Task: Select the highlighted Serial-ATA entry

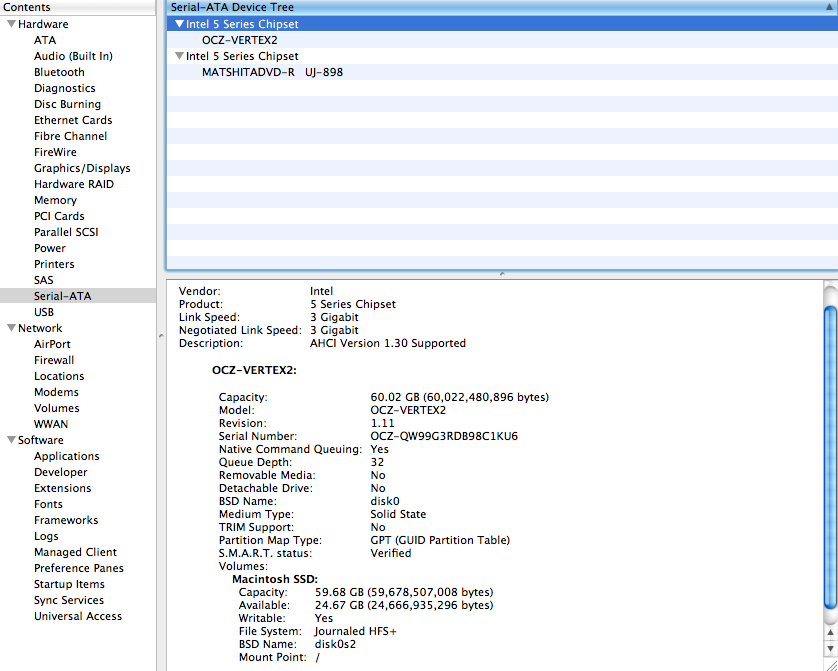Action: point(78,296)
